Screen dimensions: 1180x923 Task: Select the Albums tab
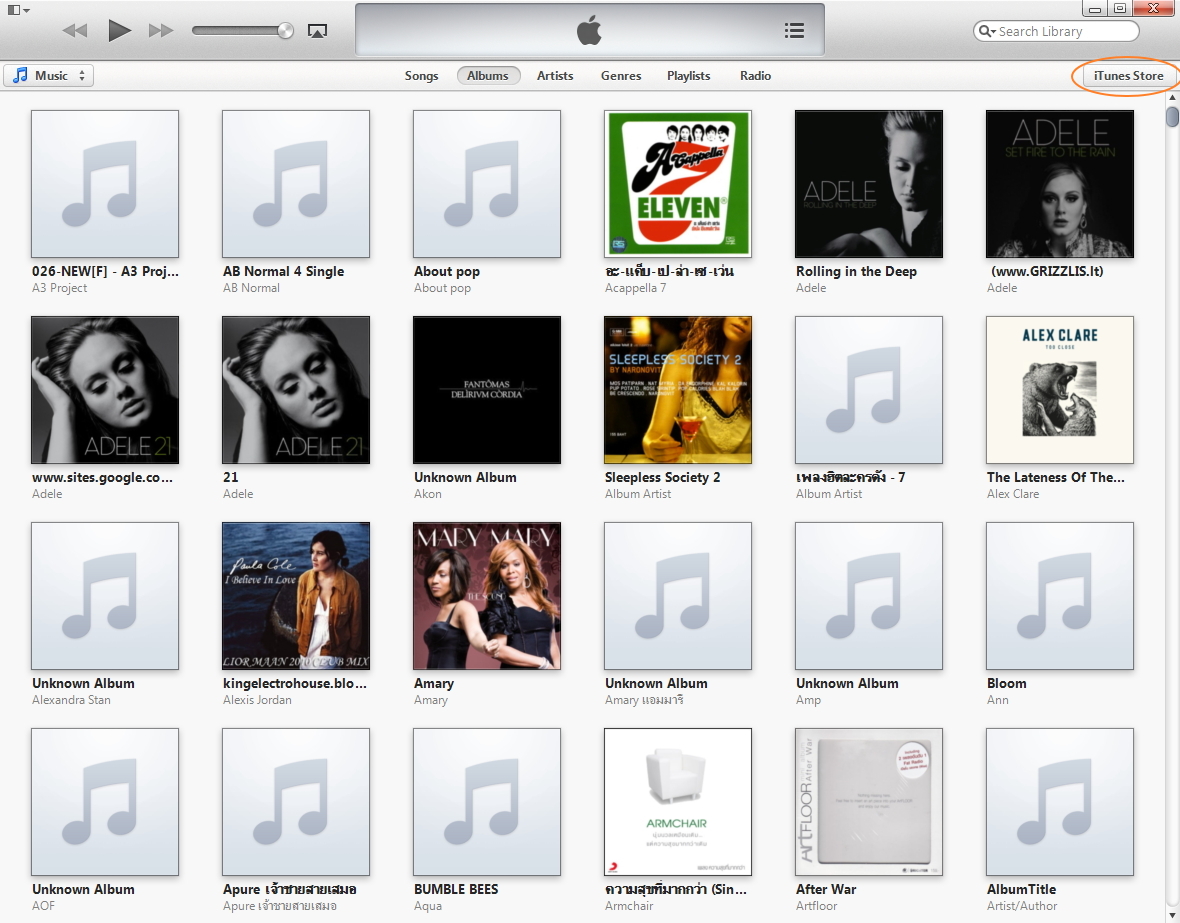click(488, 76)
